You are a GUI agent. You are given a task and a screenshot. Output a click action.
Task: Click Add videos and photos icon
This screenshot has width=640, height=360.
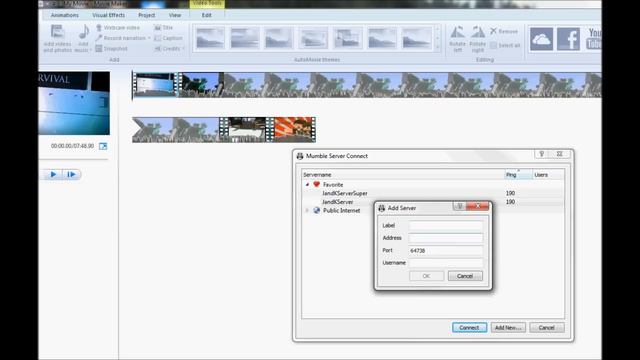click(x=57, y=32)
